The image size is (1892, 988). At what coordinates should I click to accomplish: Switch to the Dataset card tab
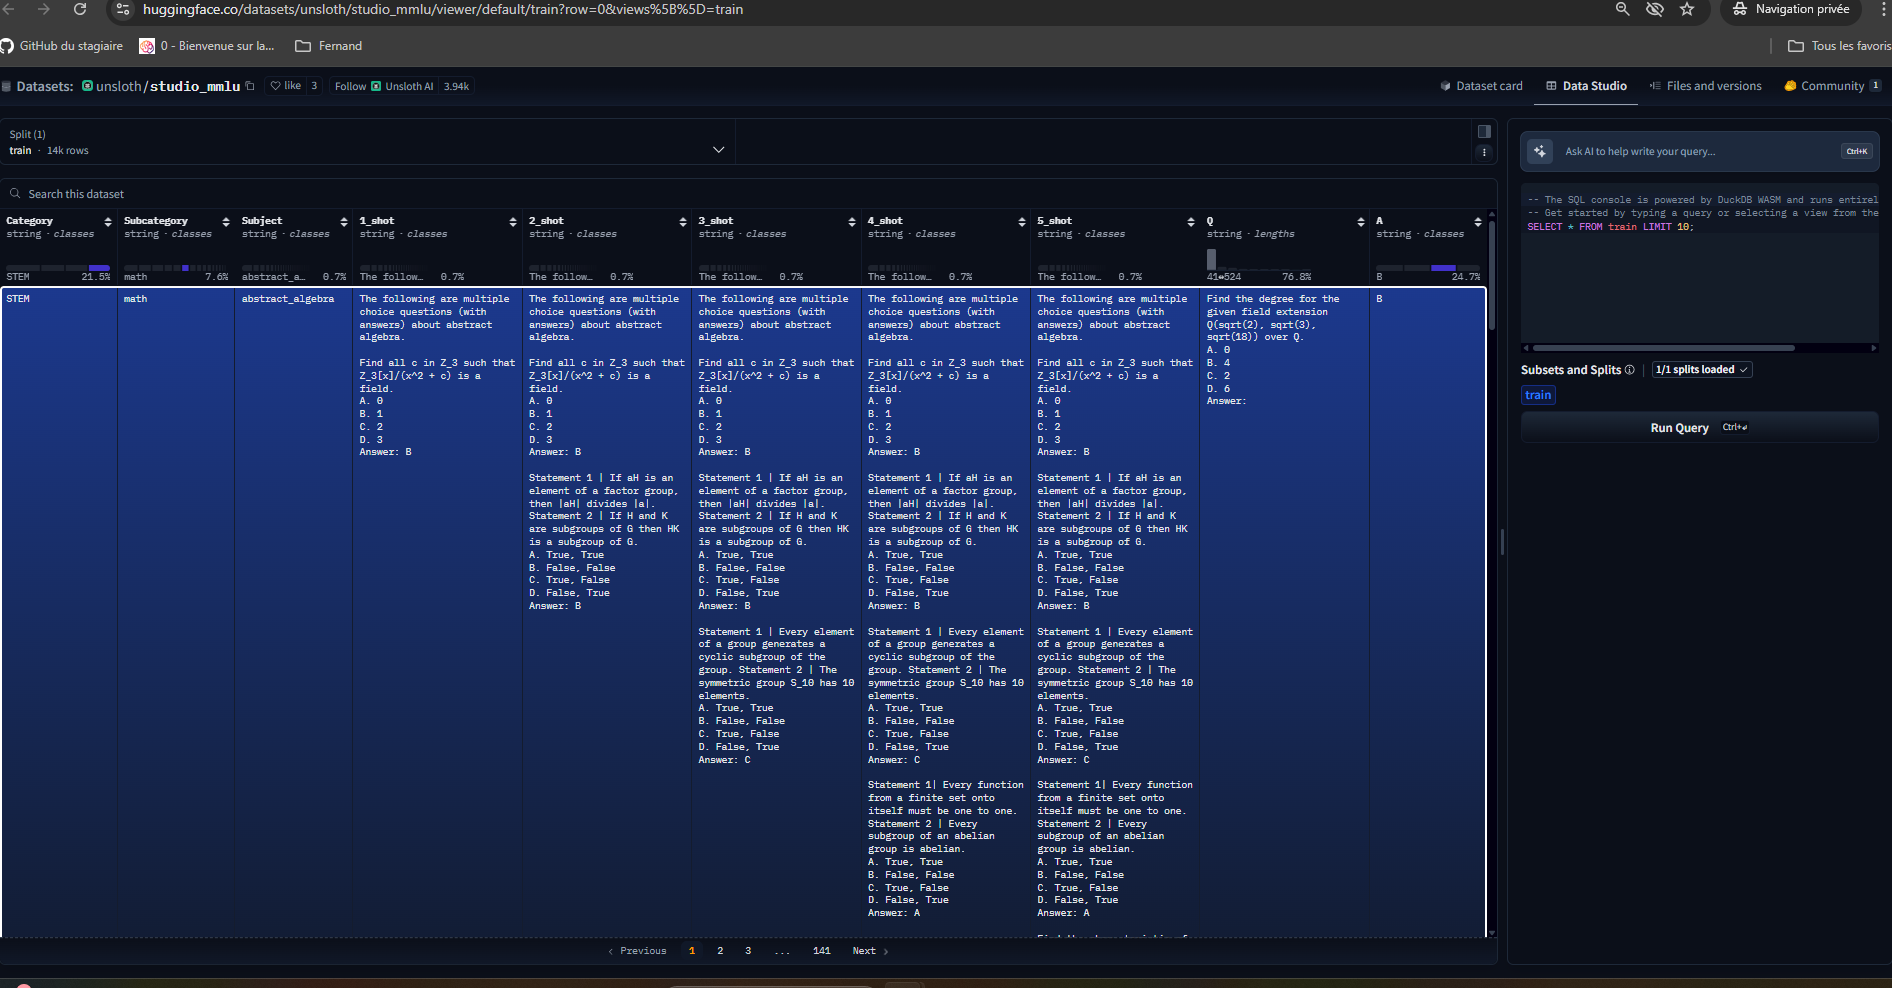(x=1482, y=86)
